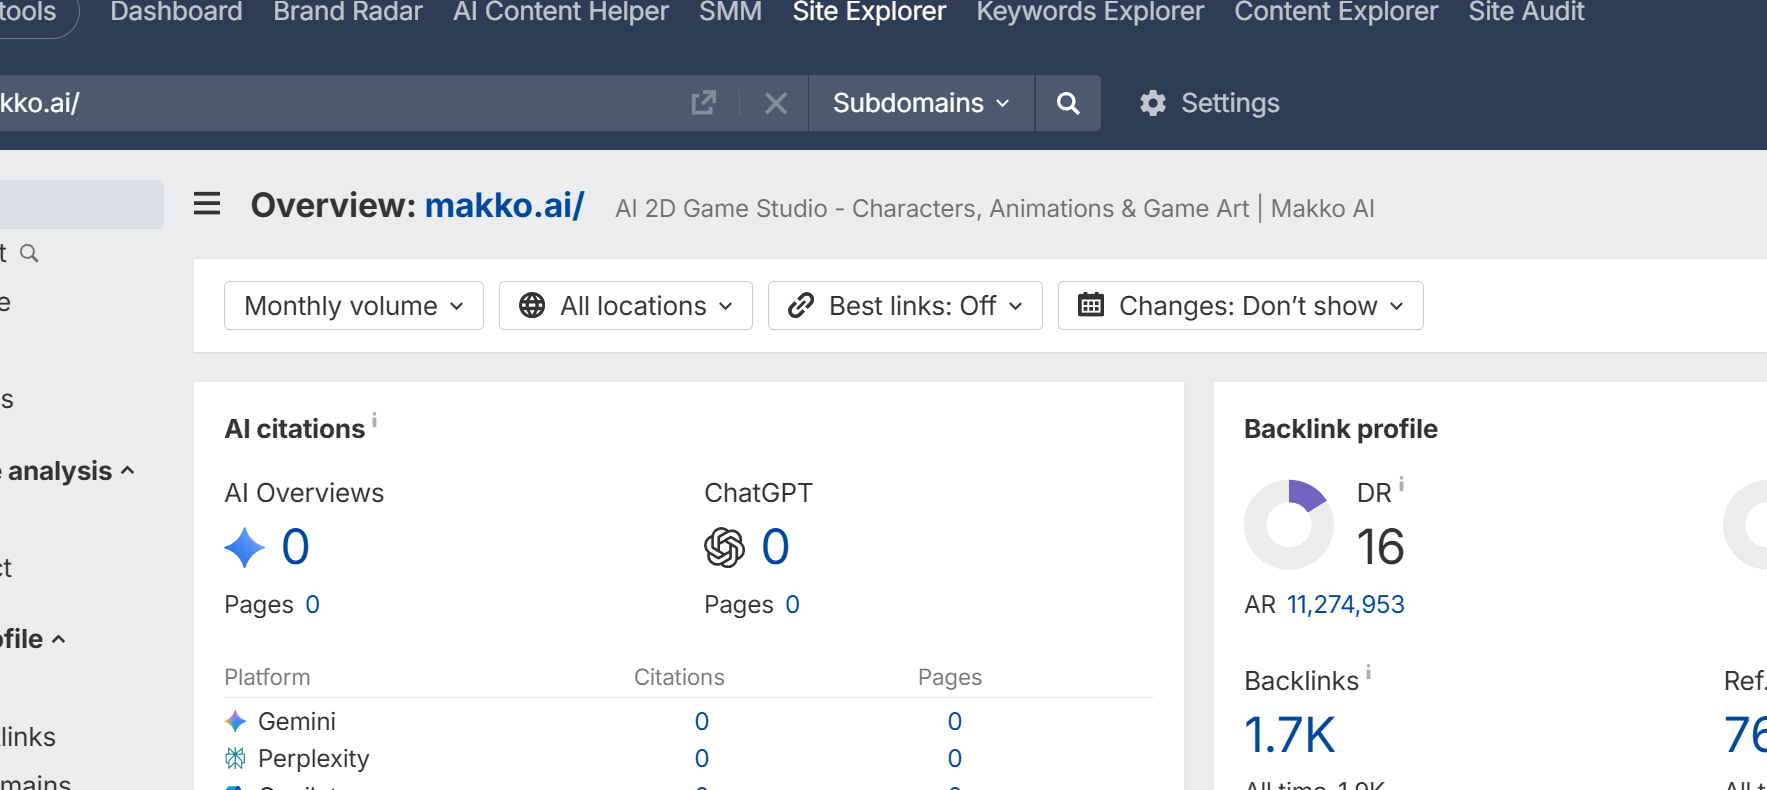This screenshot has height=790, width=1767.
Task: Open the Subdomains mode dropdown
Action: (921, 103)
